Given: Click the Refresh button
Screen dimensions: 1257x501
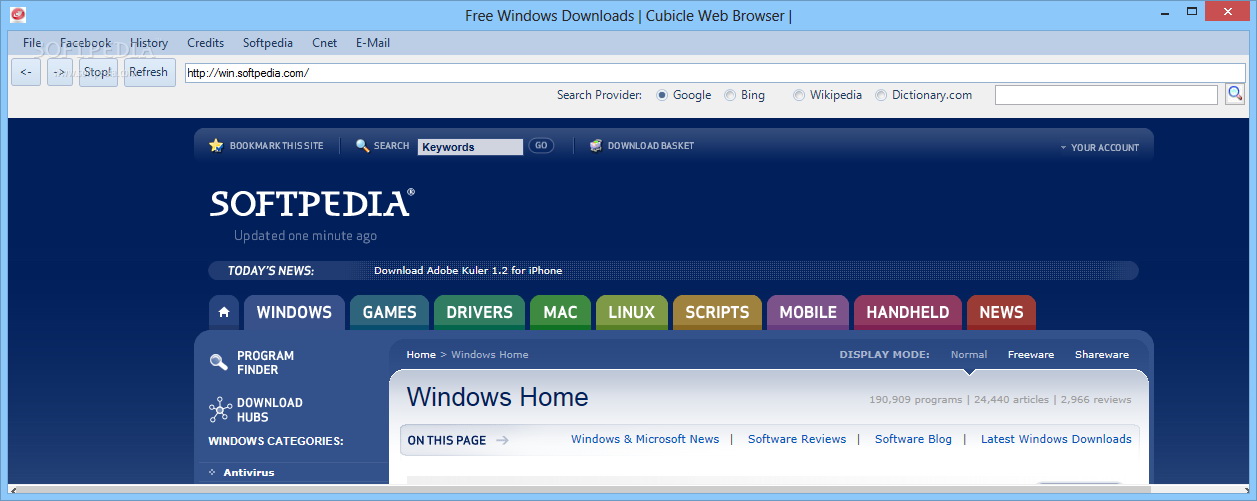Looking at the screenshot, I should [x=149, y=72].
